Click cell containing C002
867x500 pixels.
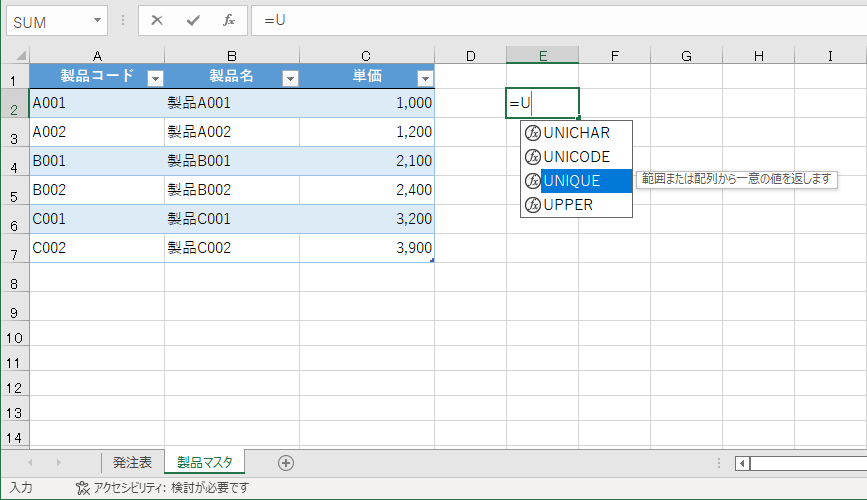(97, 248)
